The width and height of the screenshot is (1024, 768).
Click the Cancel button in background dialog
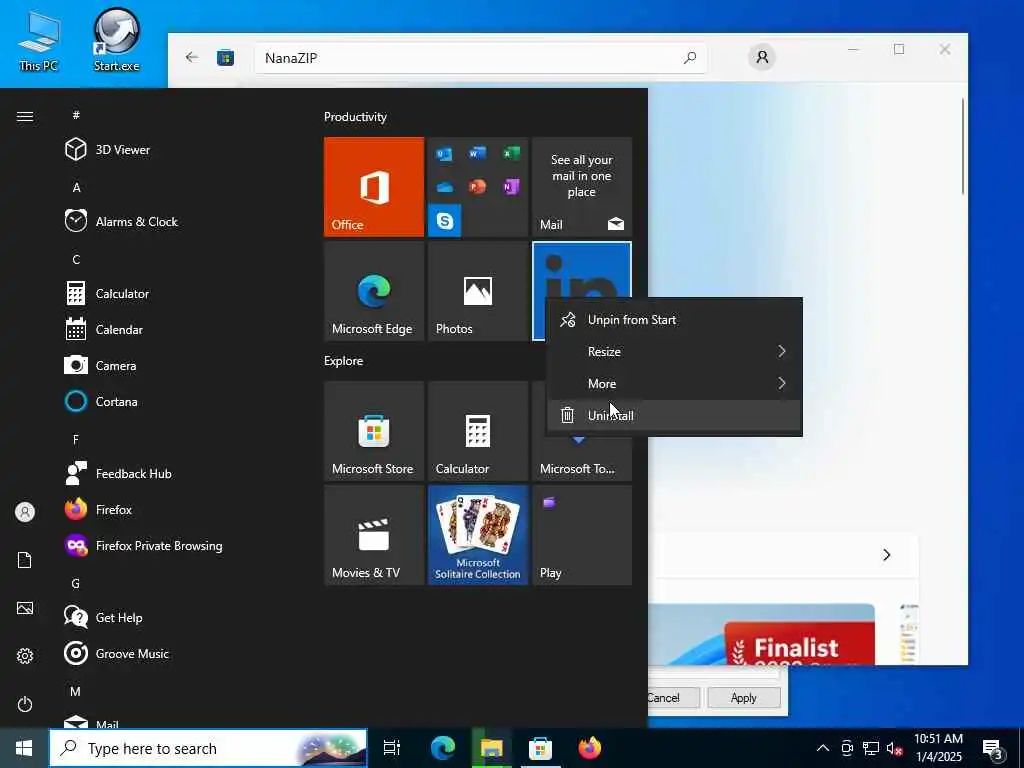[673, 697]
